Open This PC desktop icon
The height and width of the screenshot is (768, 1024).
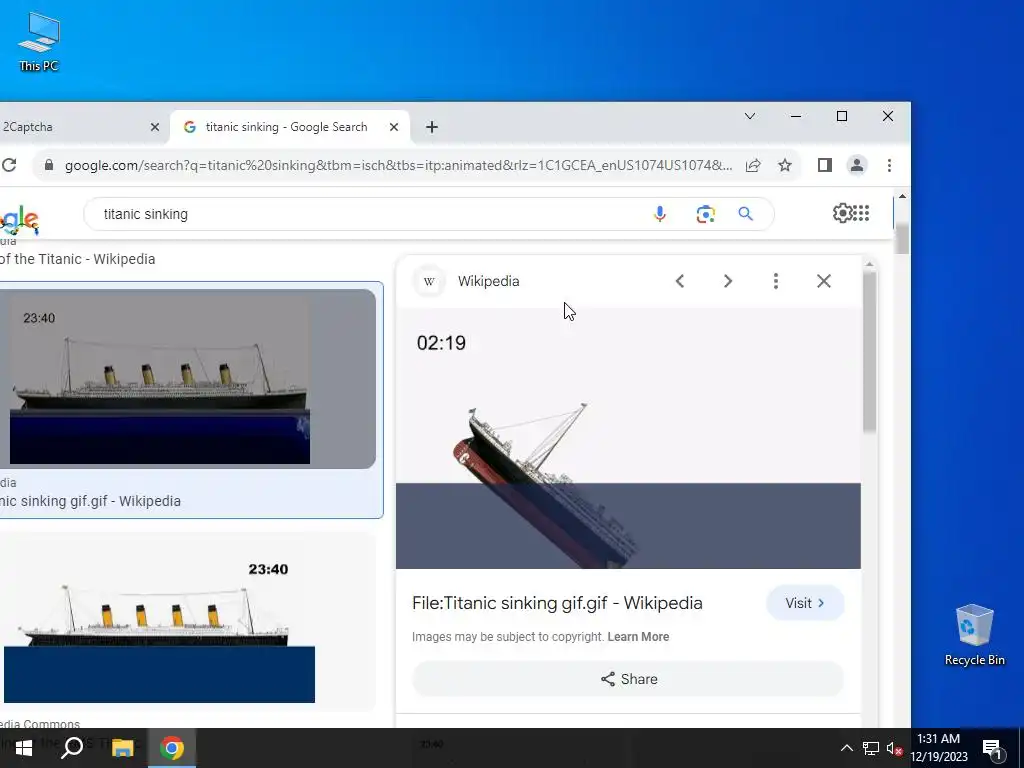39,42
